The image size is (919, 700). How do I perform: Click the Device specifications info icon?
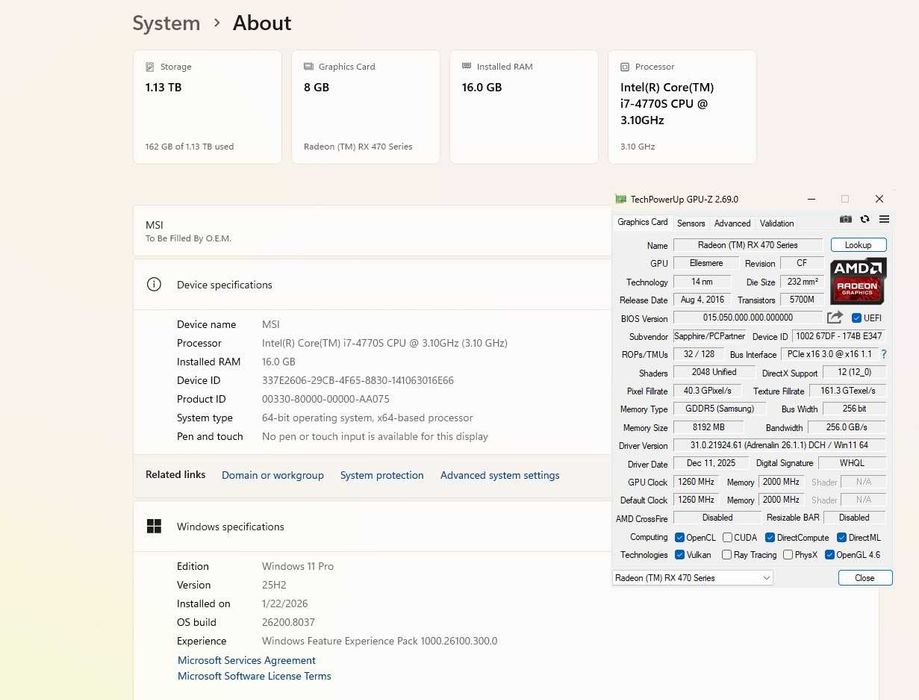154,284
